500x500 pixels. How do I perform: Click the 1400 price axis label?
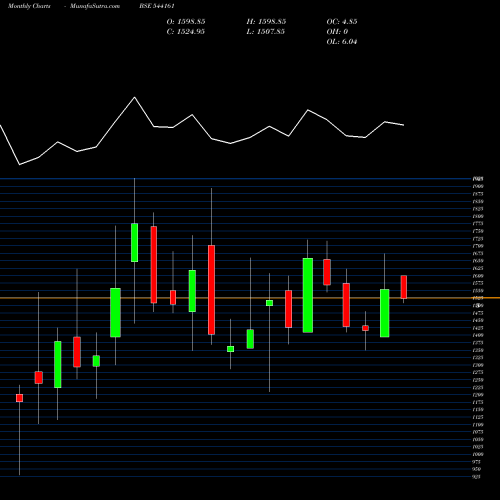[x=478, y=335]
